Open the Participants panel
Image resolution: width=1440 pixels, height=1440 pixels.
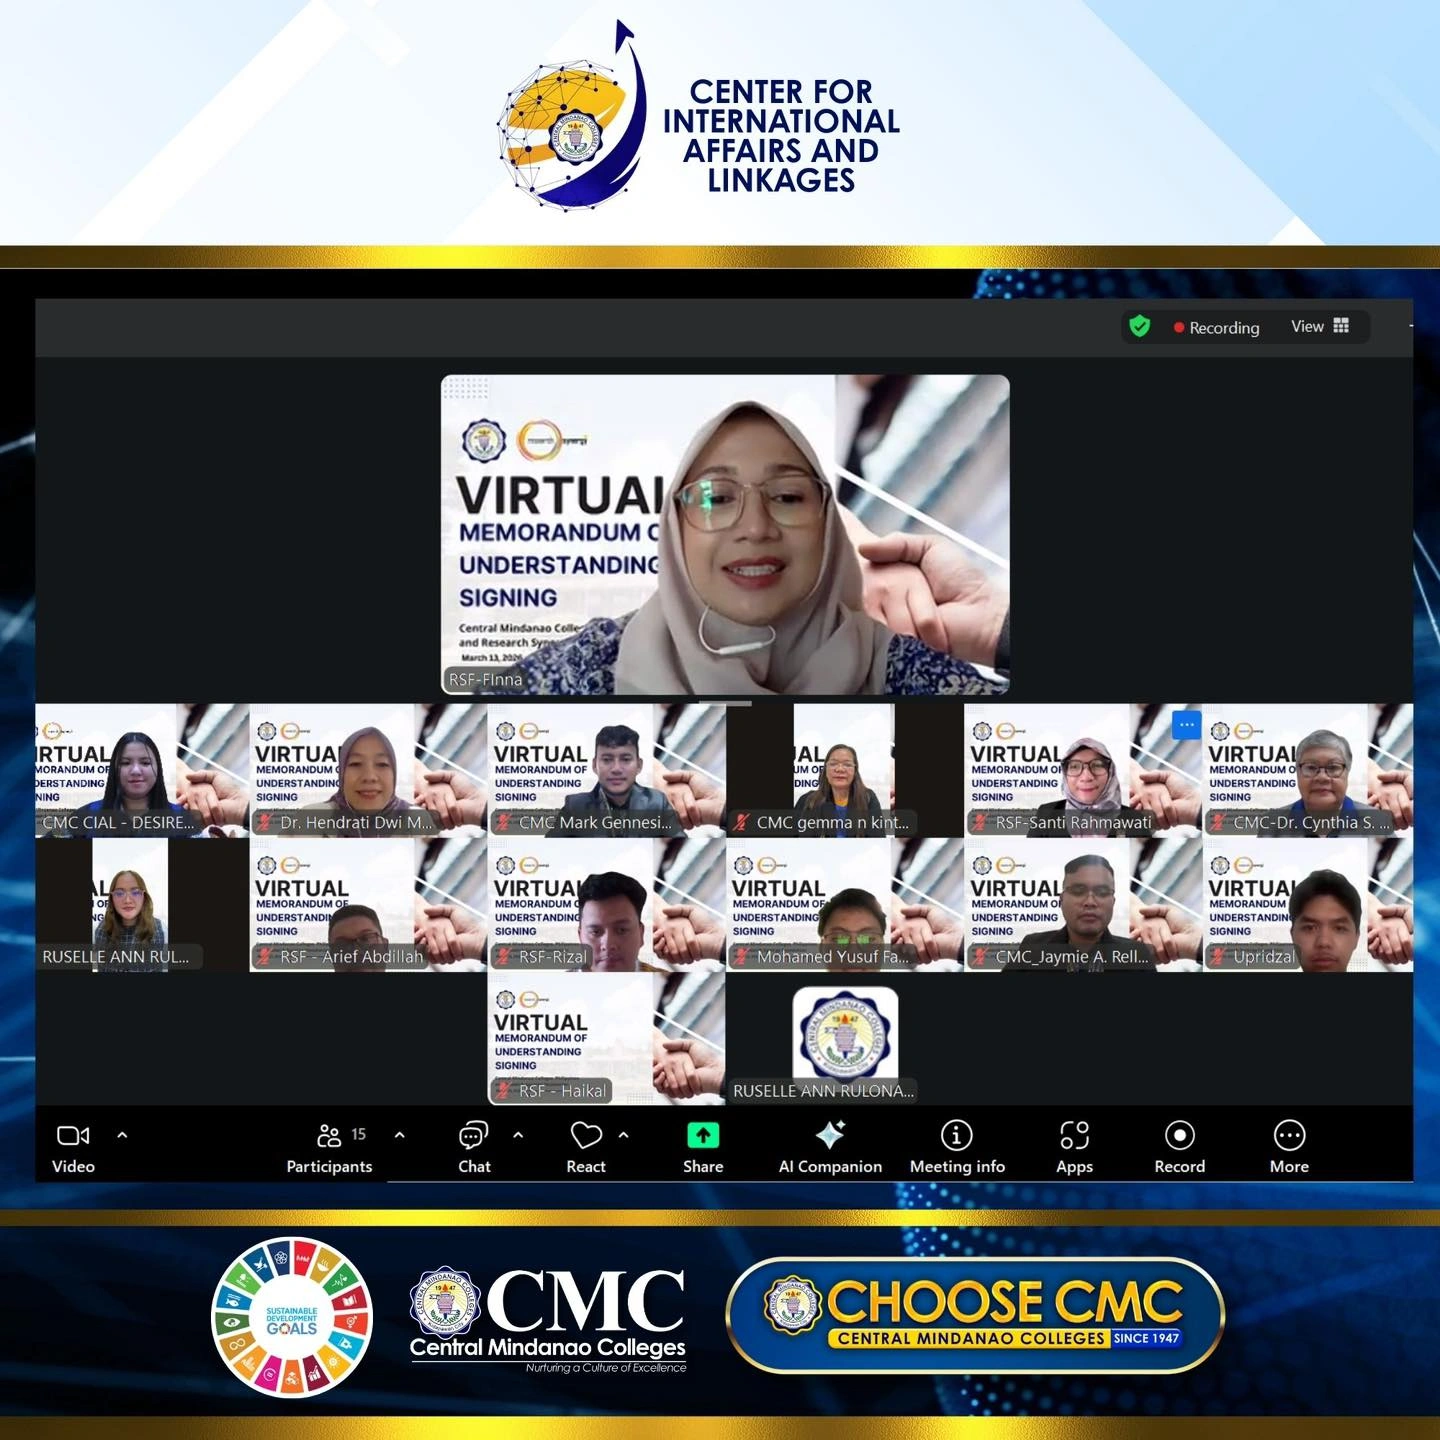click(x=329, y=1135)
